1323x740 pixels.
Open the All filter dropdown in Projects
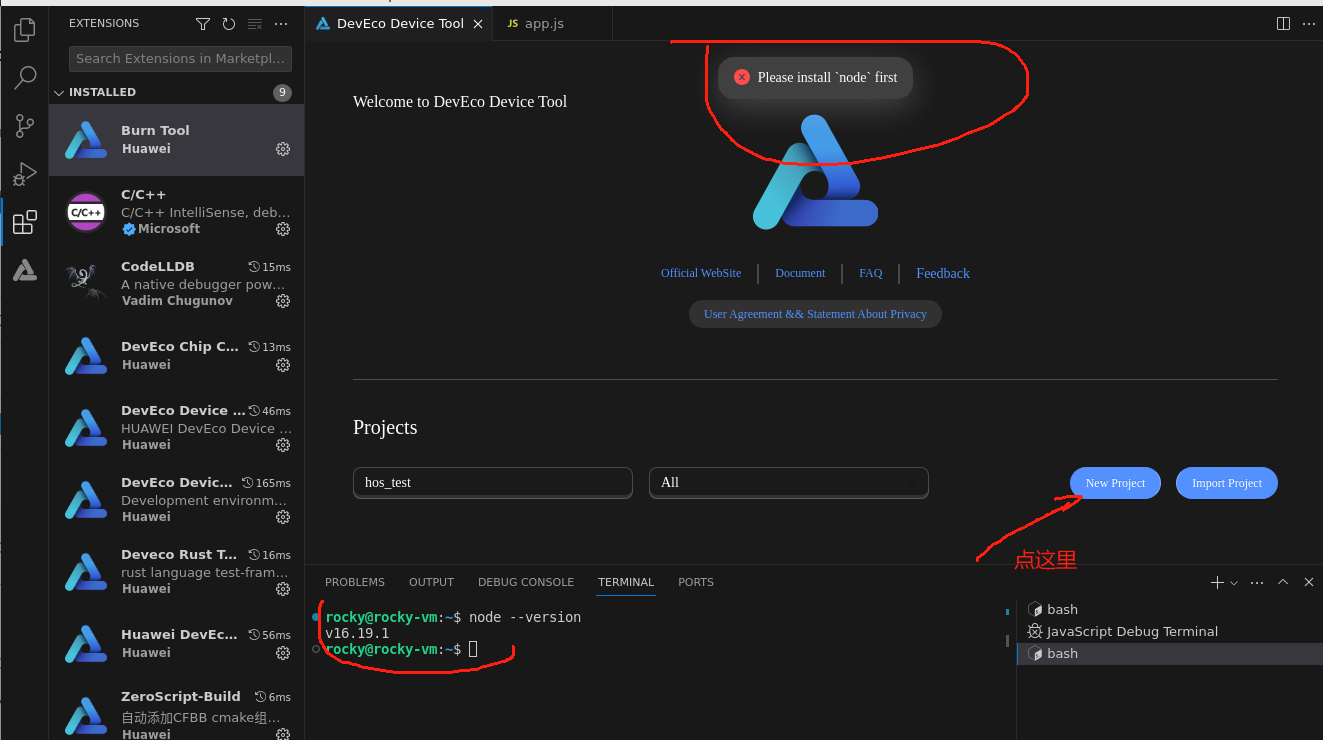788,482
